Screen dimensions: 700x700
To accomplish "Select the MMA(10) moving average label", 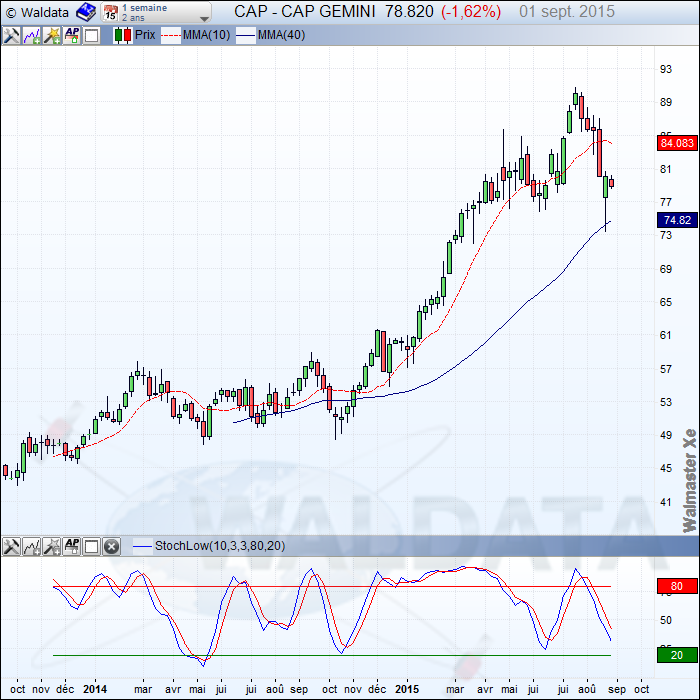I will tap(206, 35).
